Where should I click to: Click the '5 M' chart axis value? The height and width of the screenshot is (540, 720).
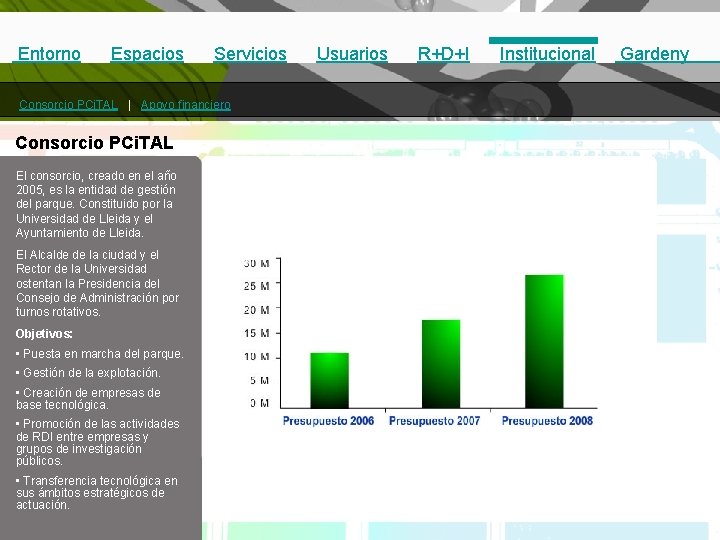point(259,380)
